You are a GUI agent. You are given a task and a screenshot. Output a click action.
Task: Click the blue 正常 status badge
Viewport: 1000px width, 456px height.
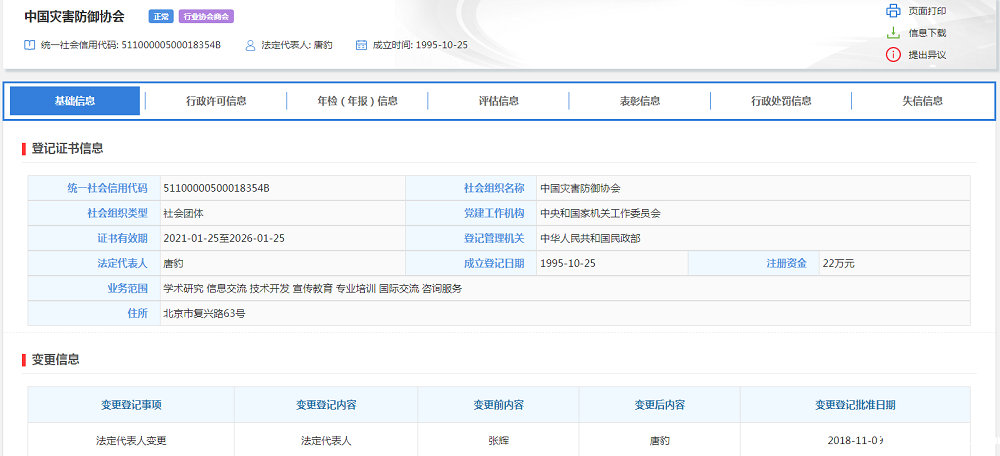pyautogui.click(x=161, y=17)
